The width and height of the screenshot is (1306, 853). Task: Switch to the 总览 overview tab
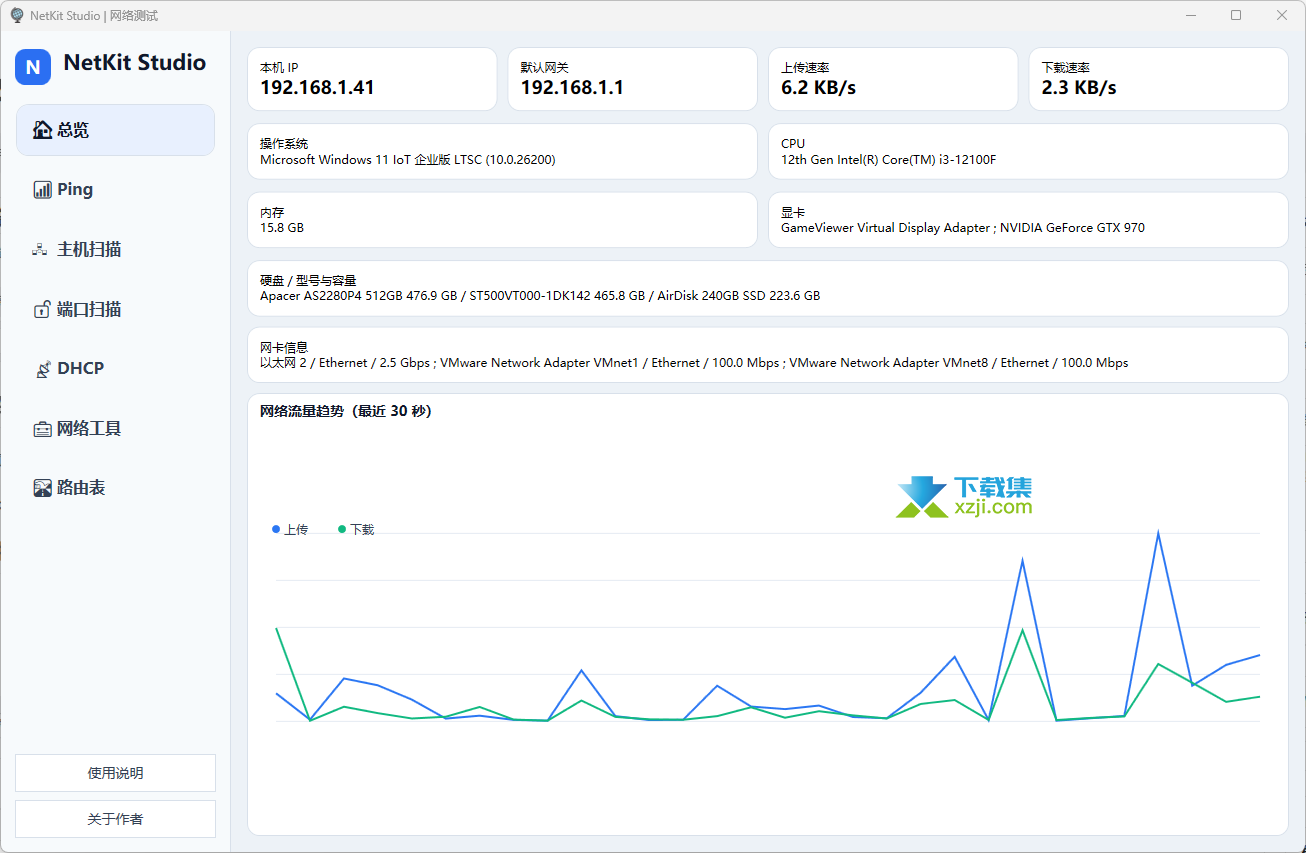tap(80, 129)
